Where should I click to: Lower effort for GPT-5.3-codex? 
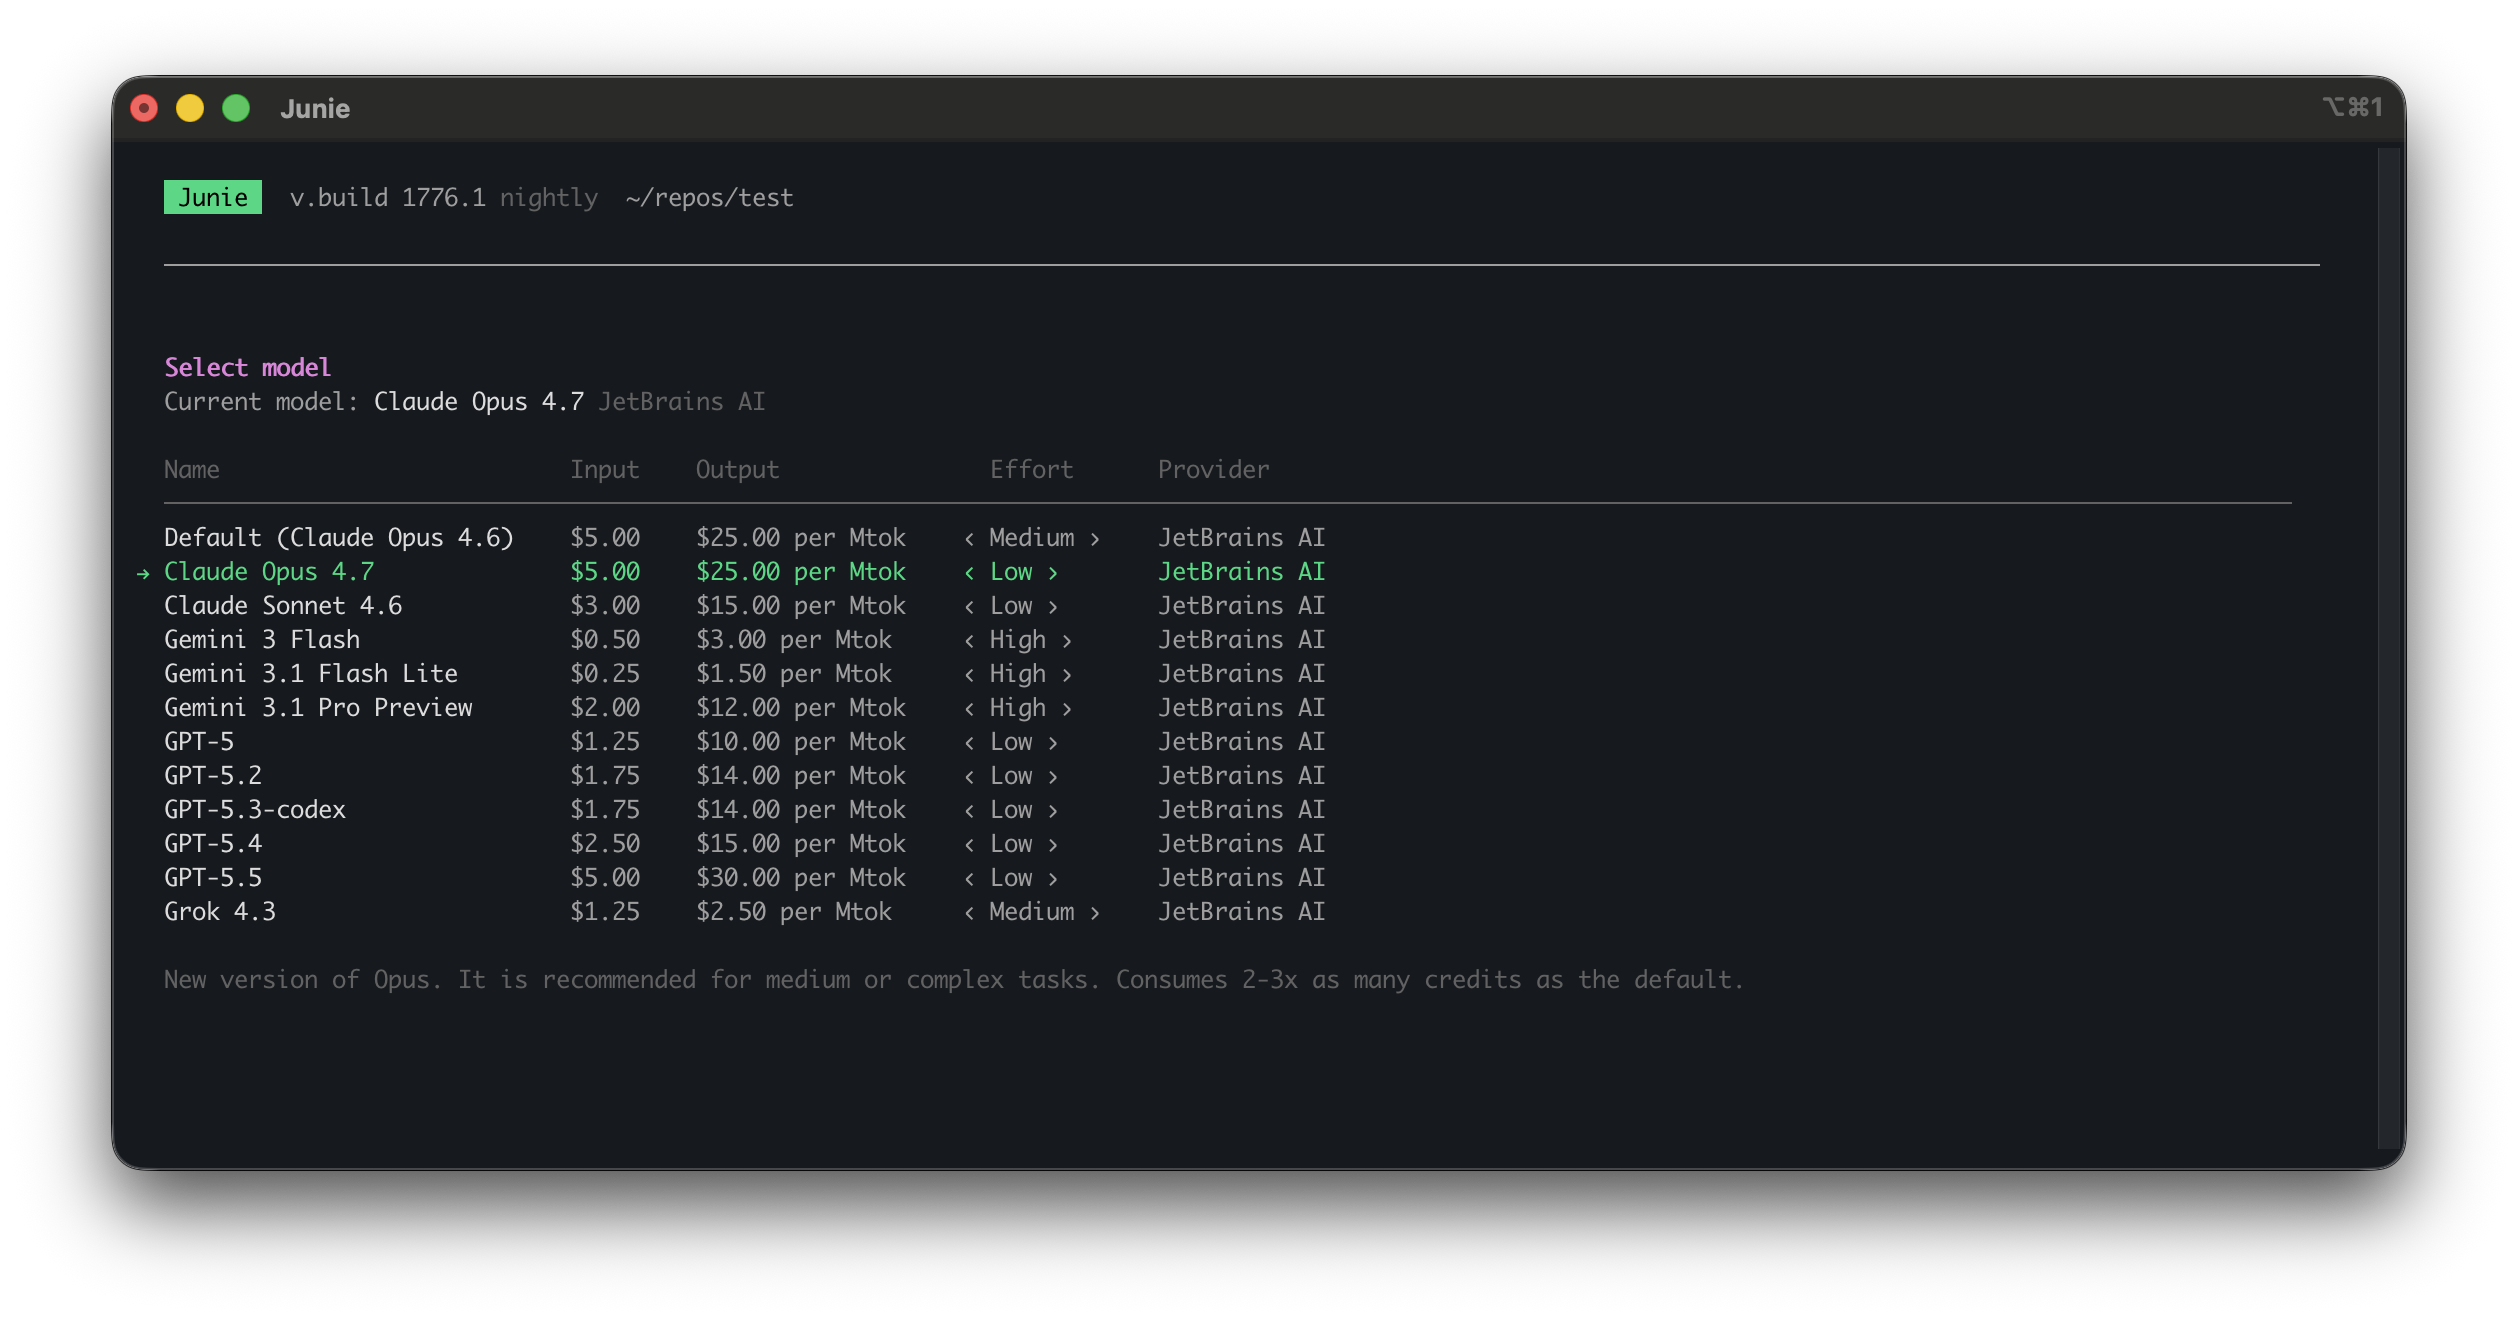point(969,811)
